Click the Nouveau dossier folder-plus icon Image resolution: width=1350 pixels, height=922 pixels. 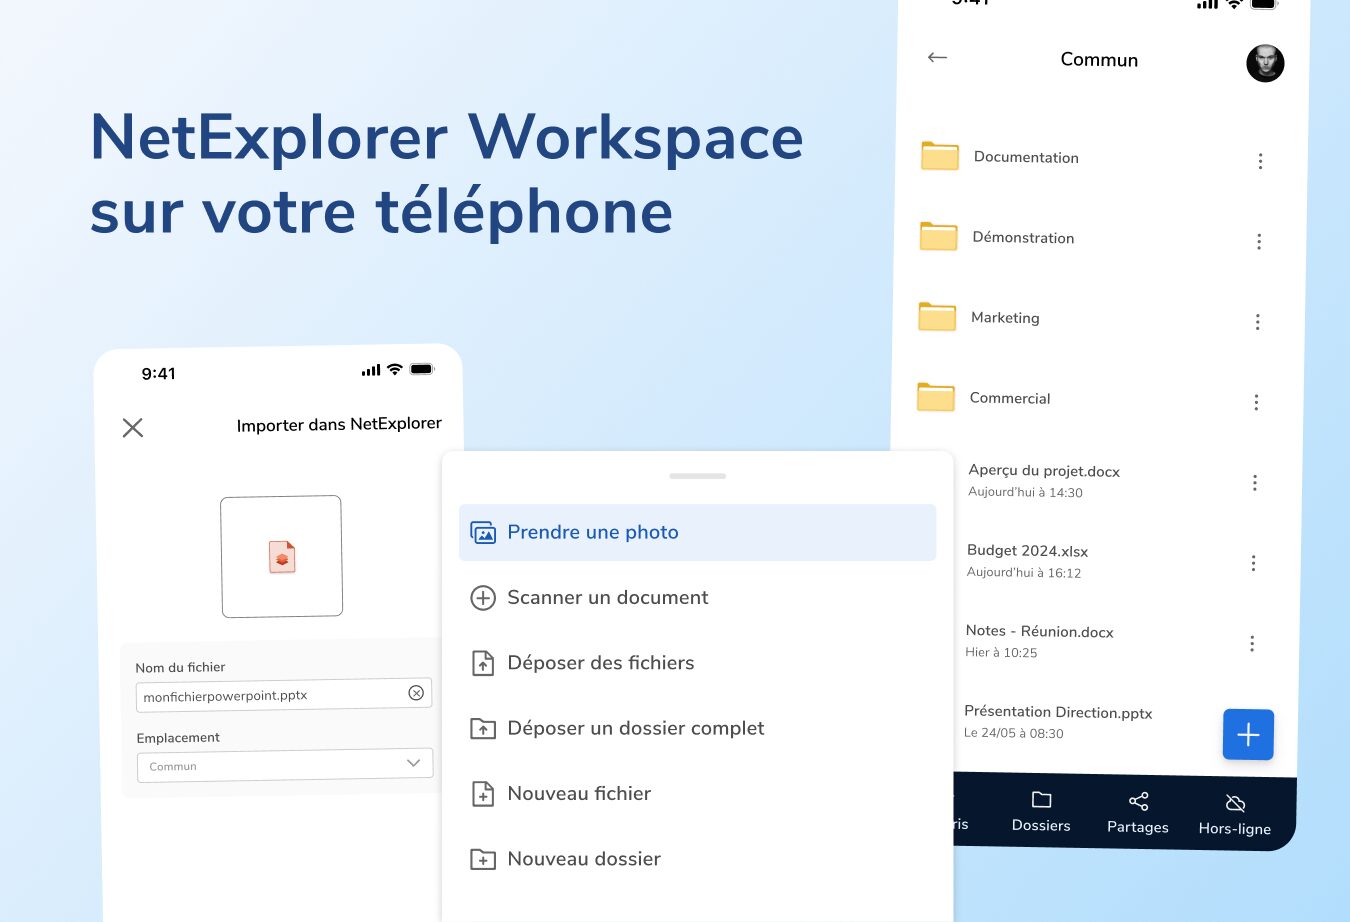(x=483, y=859)
